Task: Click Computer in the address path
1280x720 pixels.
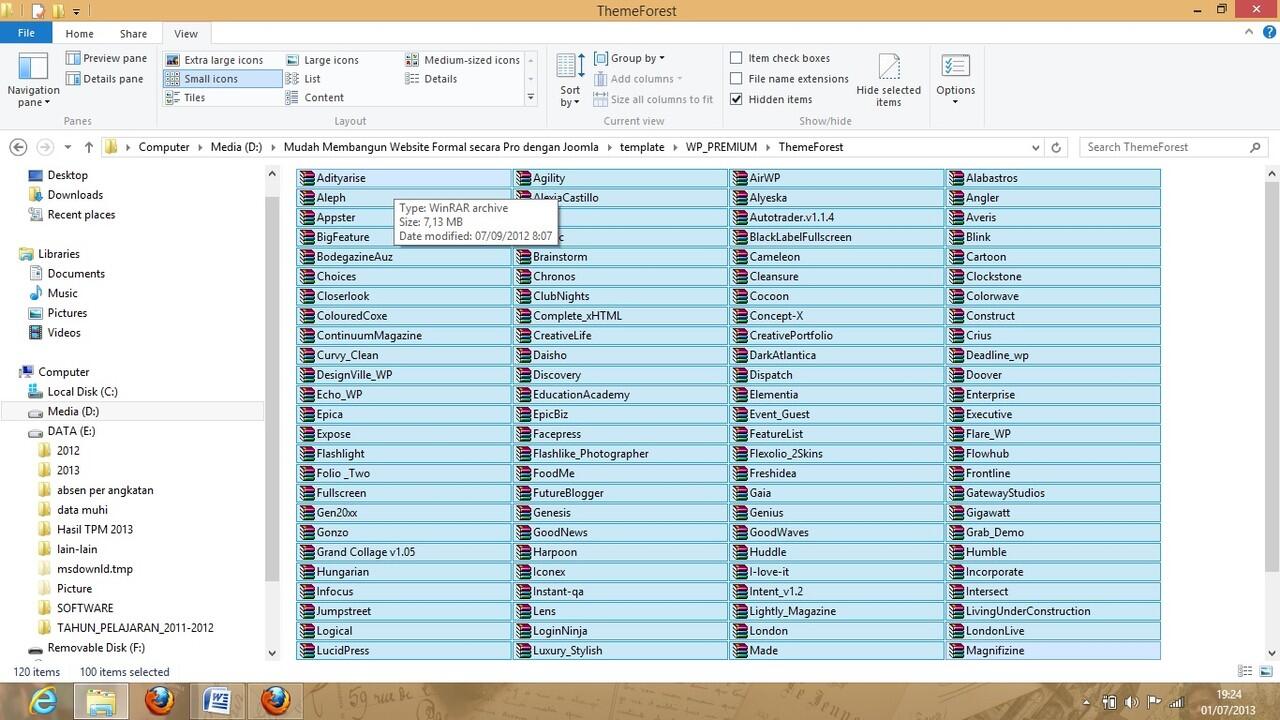Action: pyautogui.click(x=164, y=147)
